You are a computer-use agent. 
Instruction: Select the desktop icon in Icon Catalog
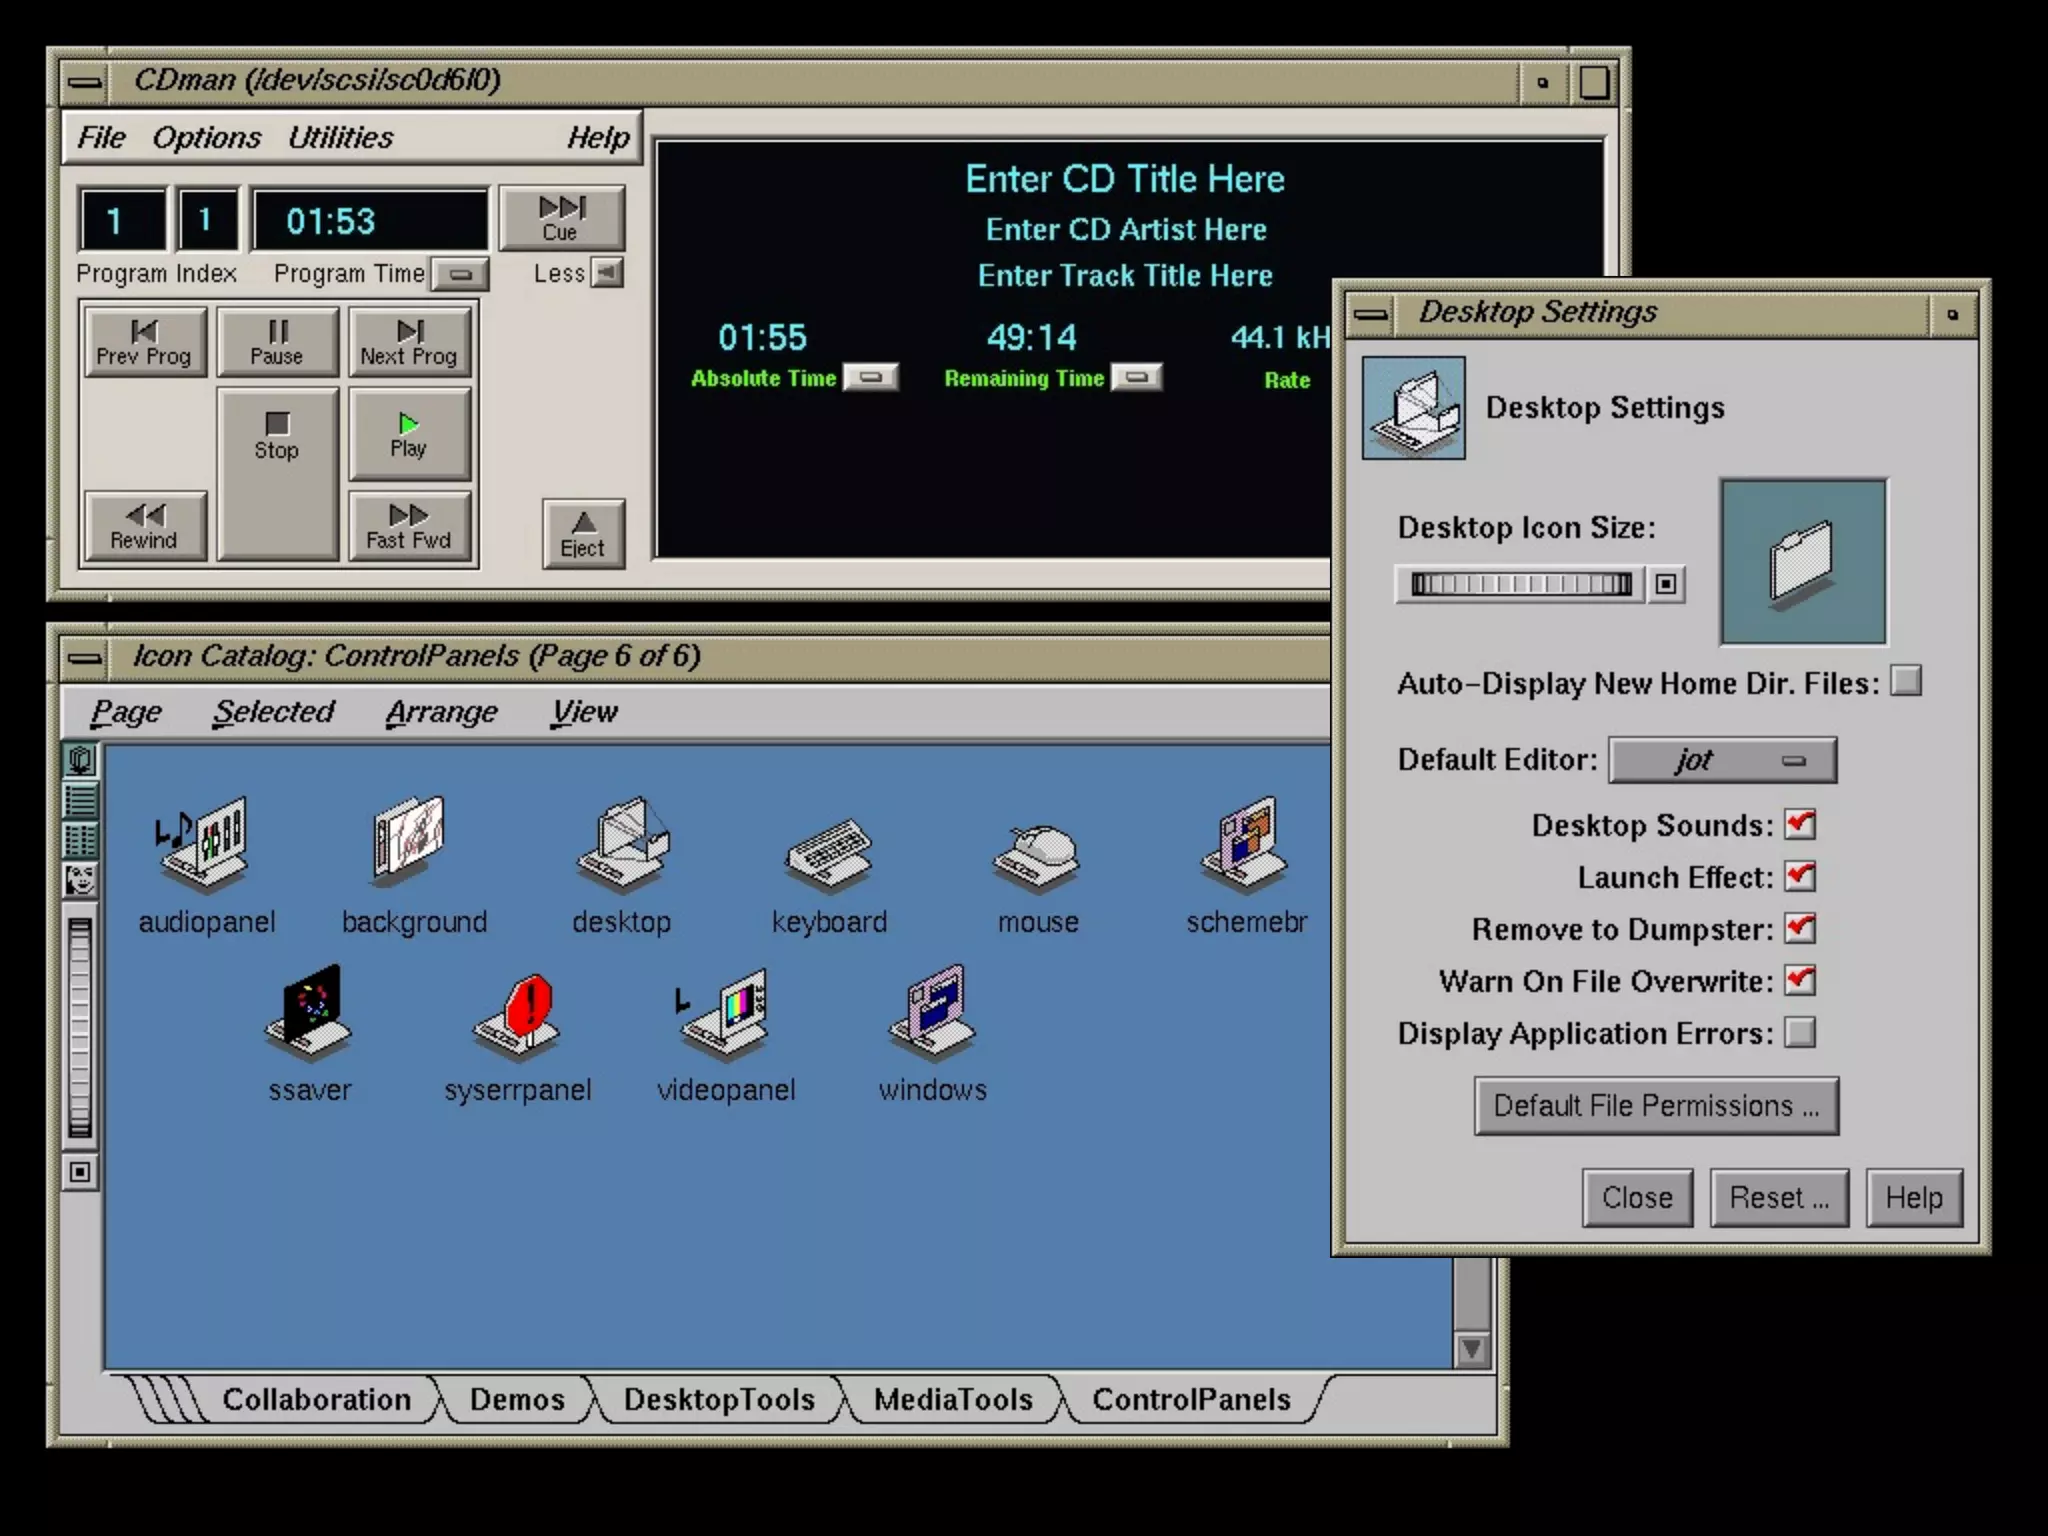(x=622, y=845)
